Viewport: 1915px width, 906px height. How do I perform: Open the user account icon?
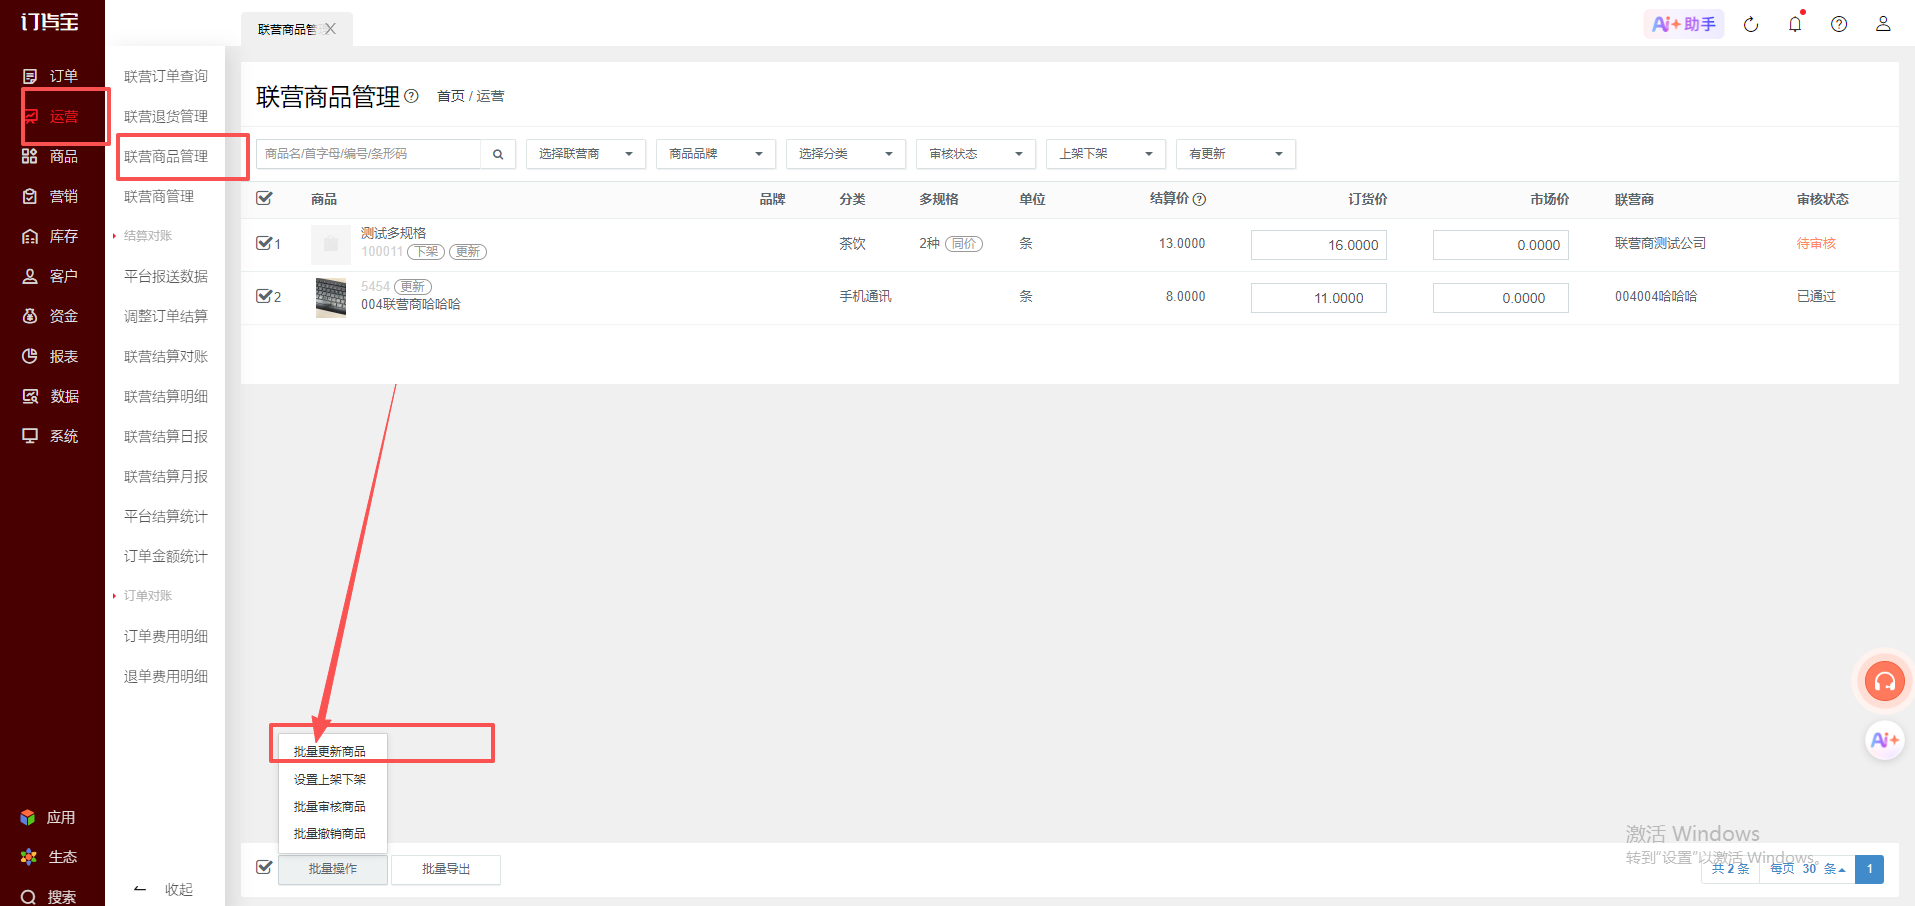click(1883, 24)
